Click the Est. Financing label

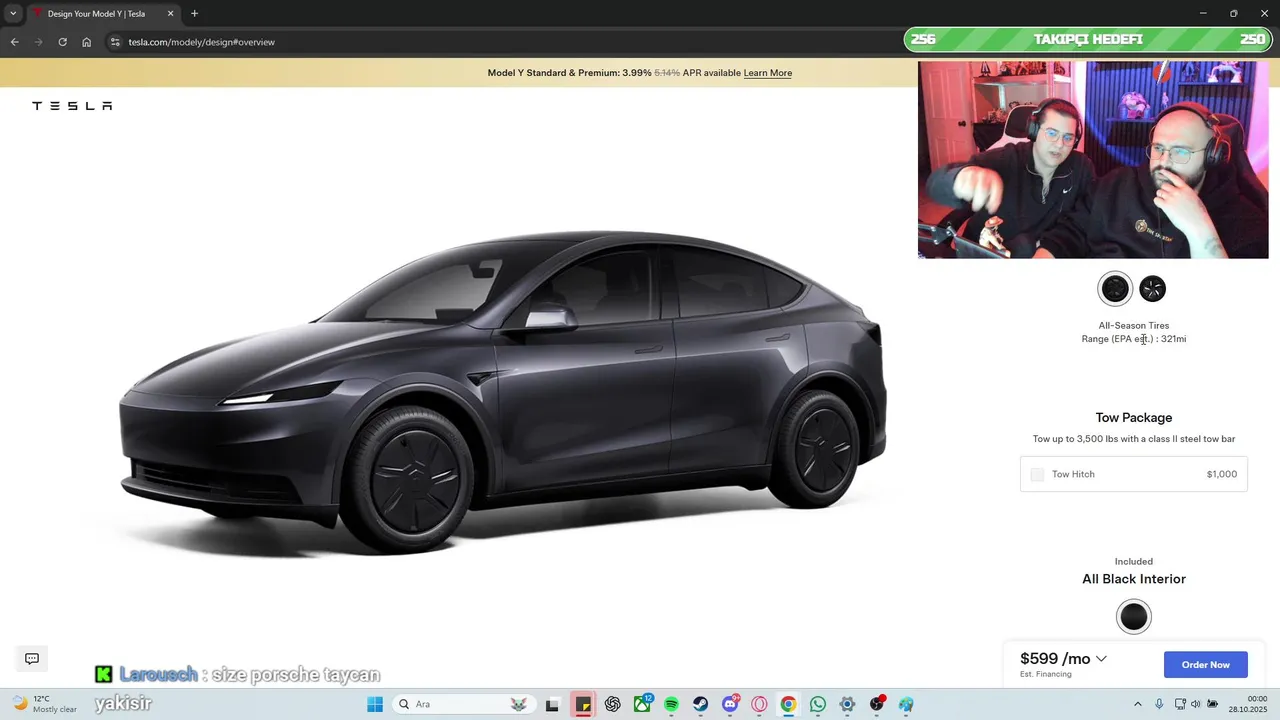1046,674
